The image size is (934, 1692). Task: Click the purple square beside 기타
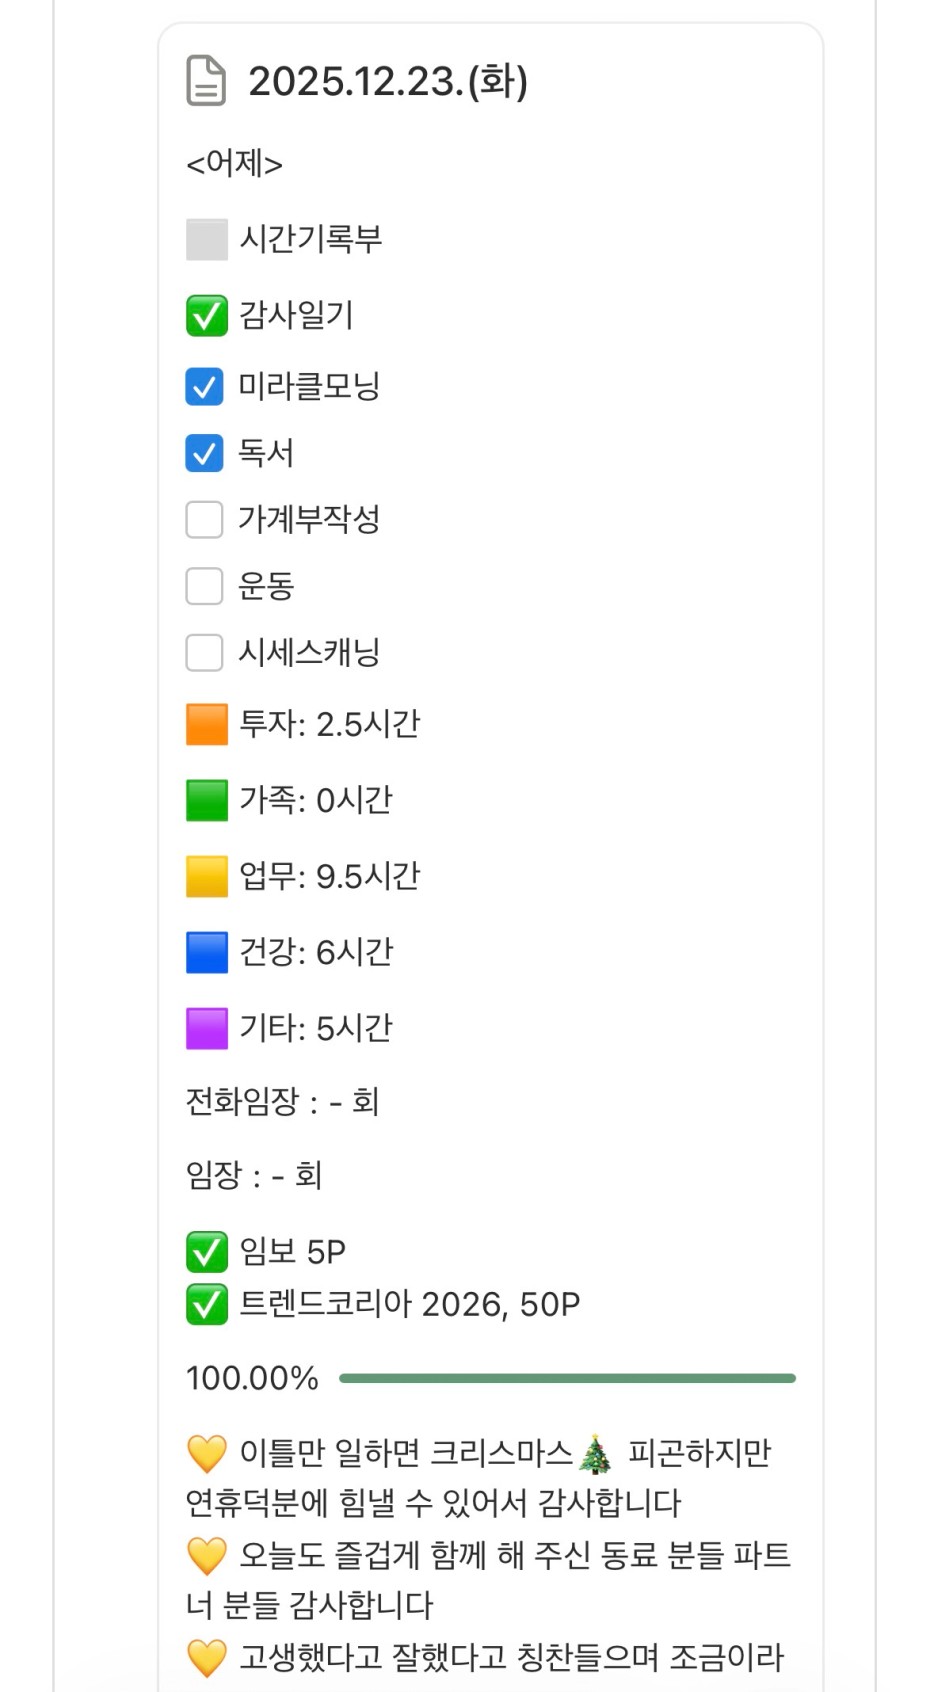click(x=207, y=1029)
